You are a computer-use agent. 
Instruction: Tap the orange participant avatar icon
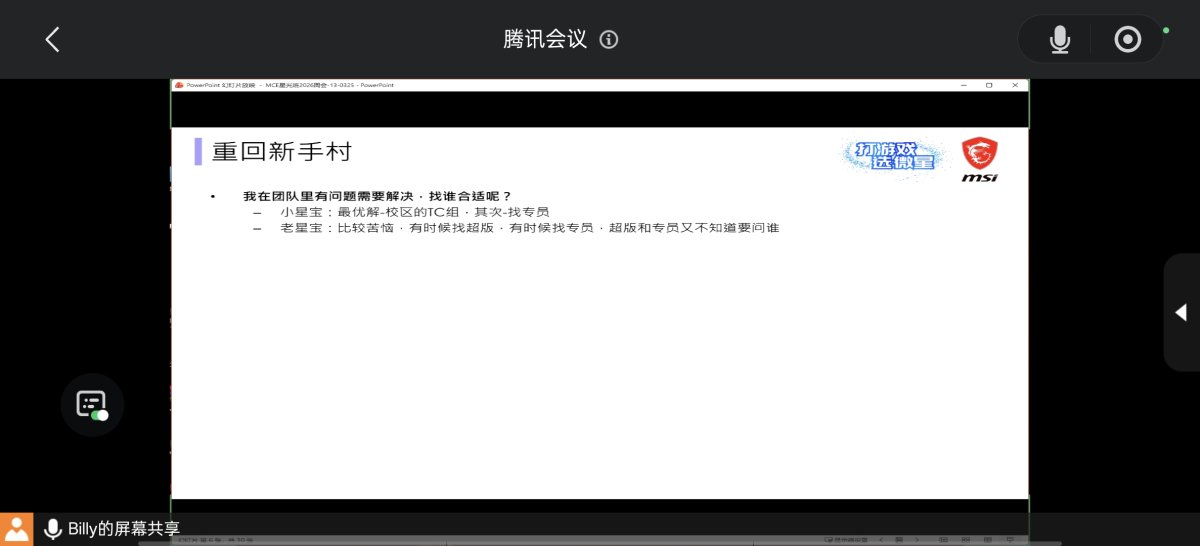coord(16,529)
